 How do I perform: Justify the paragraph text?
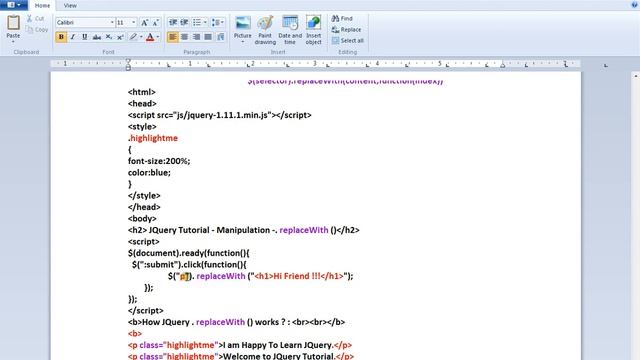click(x=208, y=37)
